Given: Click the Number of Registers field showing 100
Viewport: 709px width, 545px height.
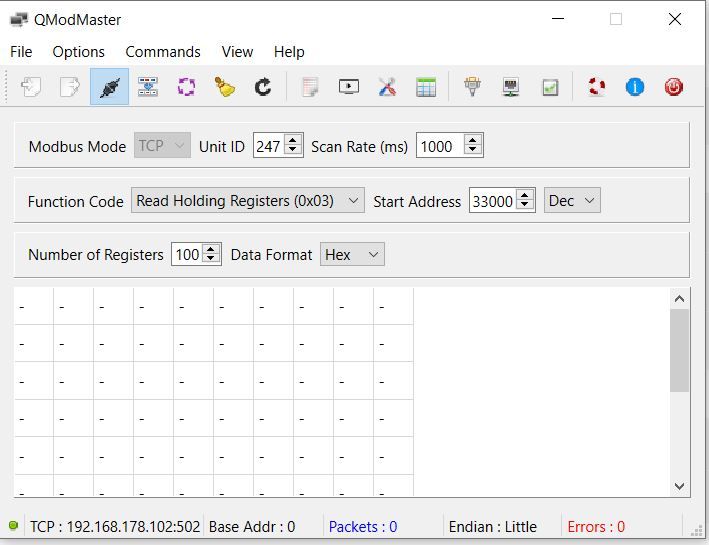Looking at the screenshot, I should [187, 254].
